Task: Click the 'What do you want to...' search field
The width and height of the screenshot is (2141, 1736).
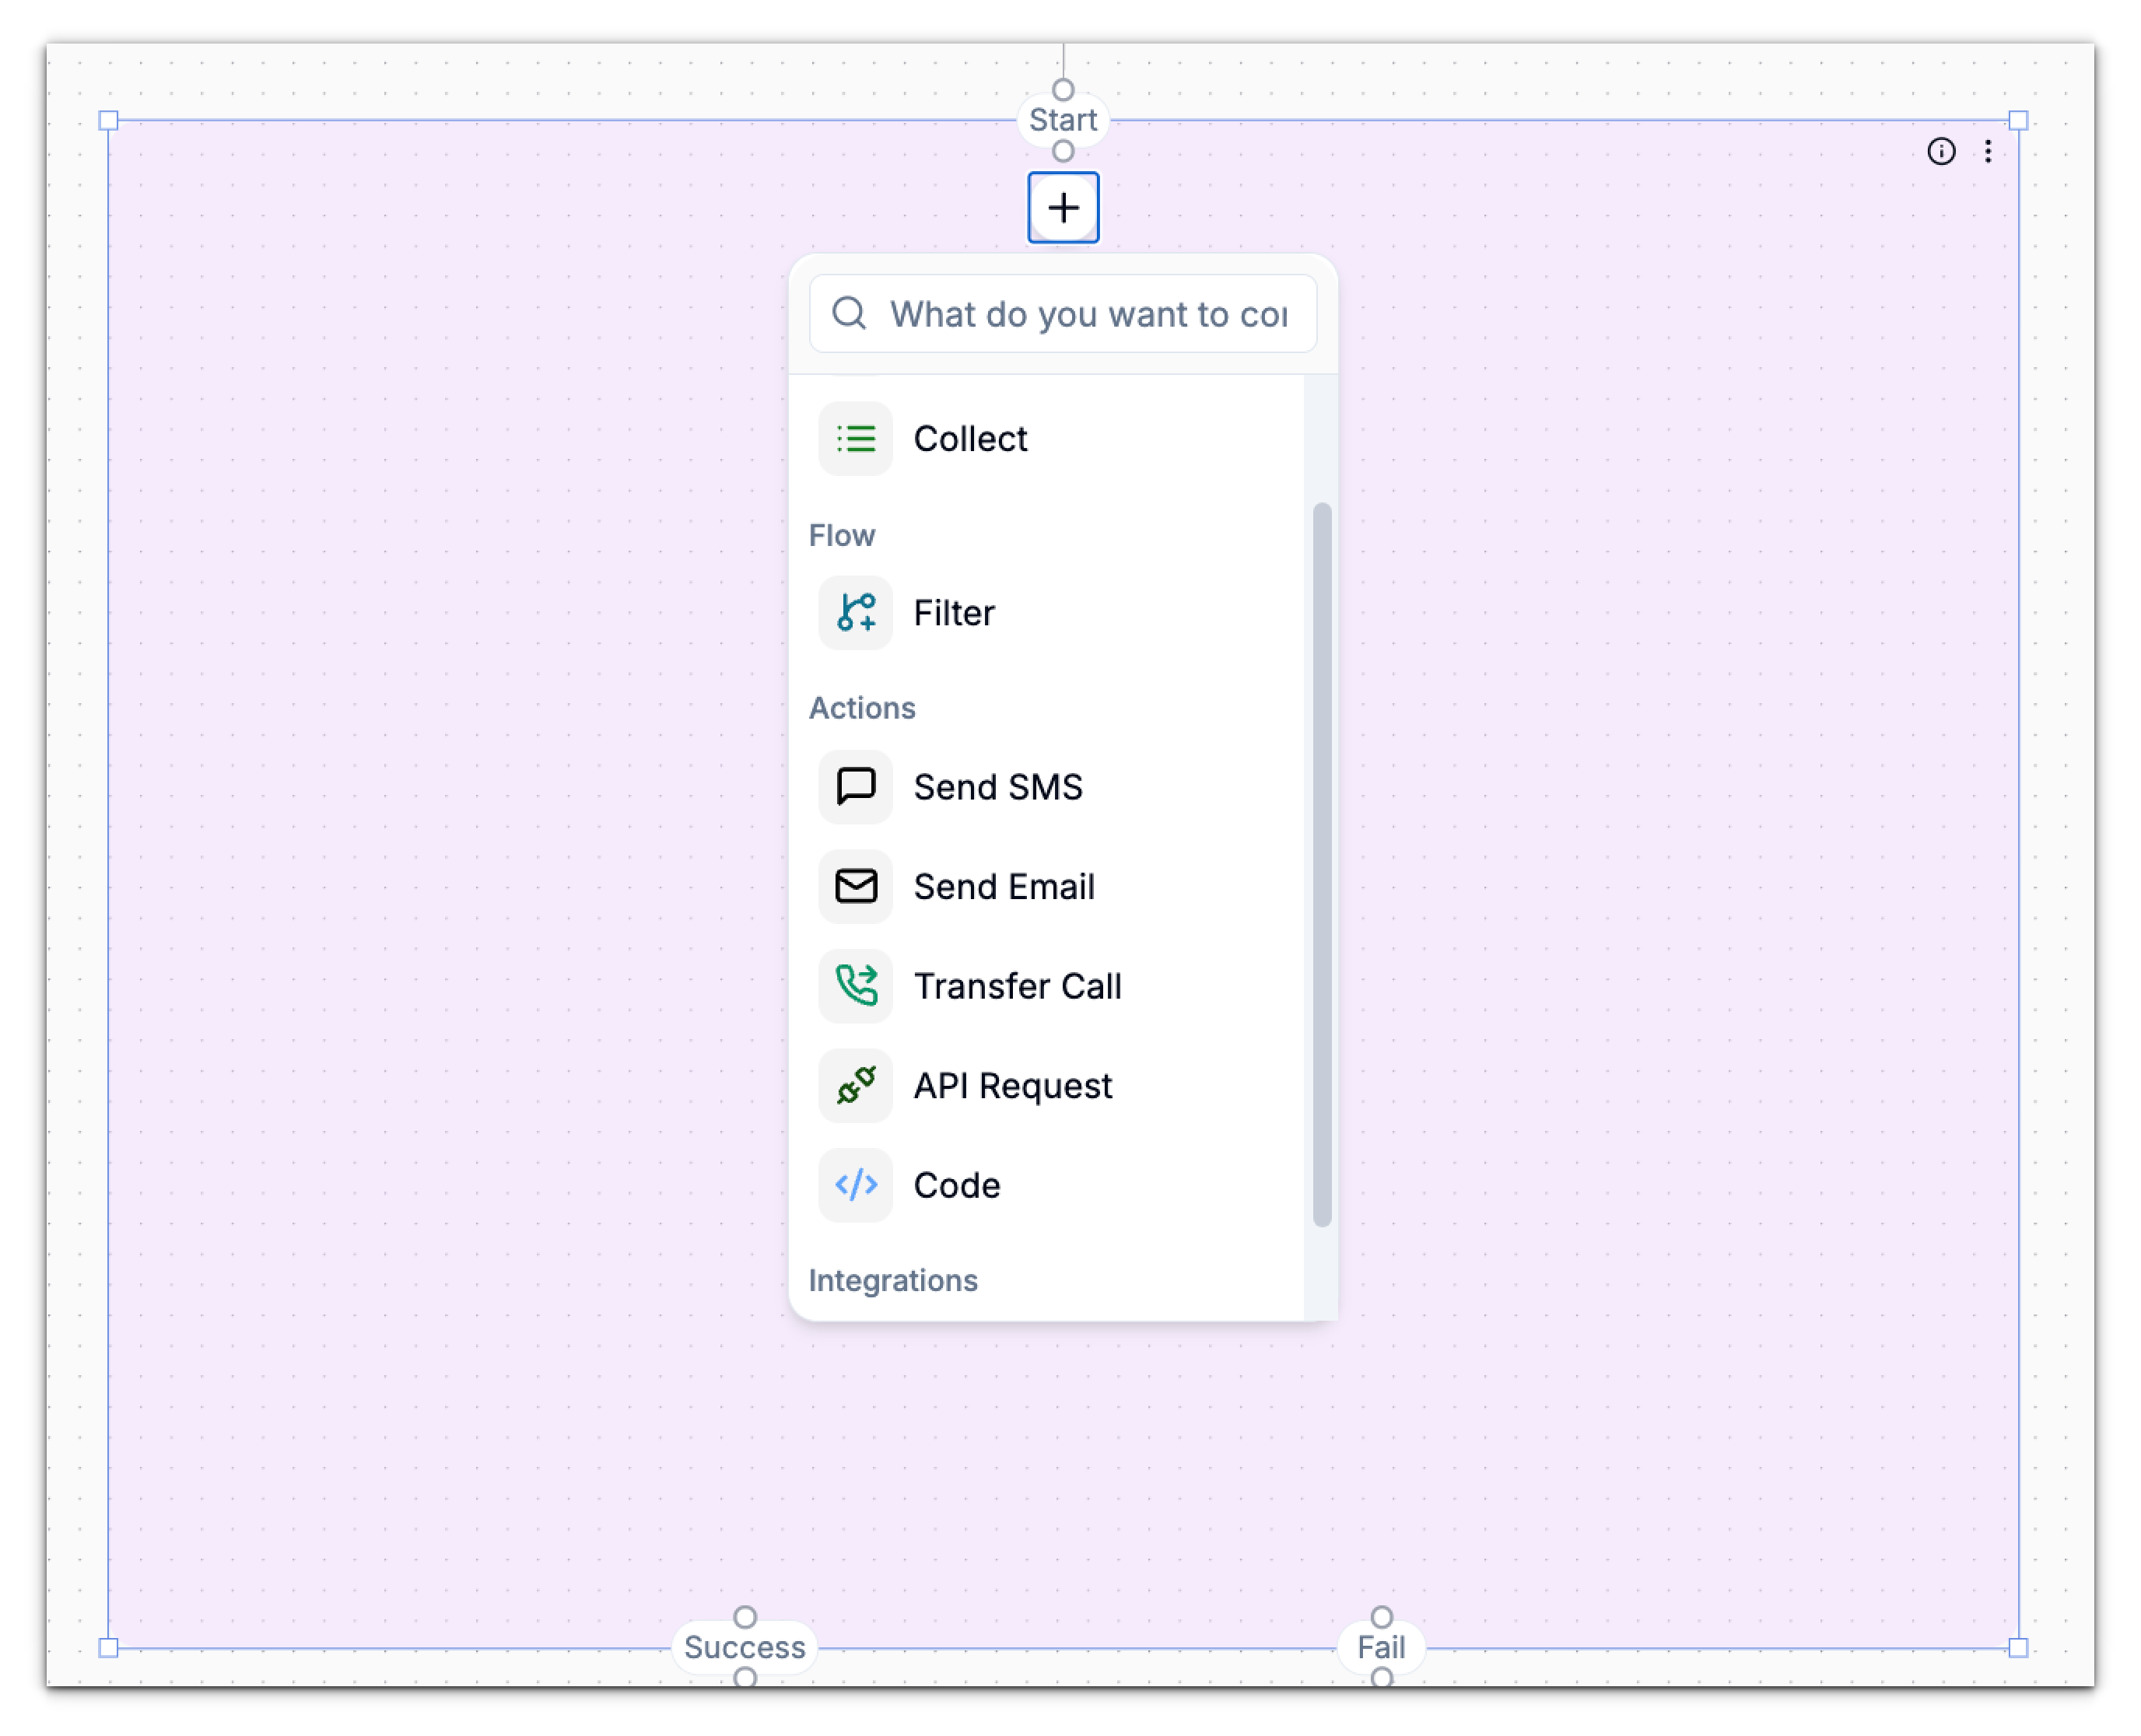Action: pos(1085,314)
